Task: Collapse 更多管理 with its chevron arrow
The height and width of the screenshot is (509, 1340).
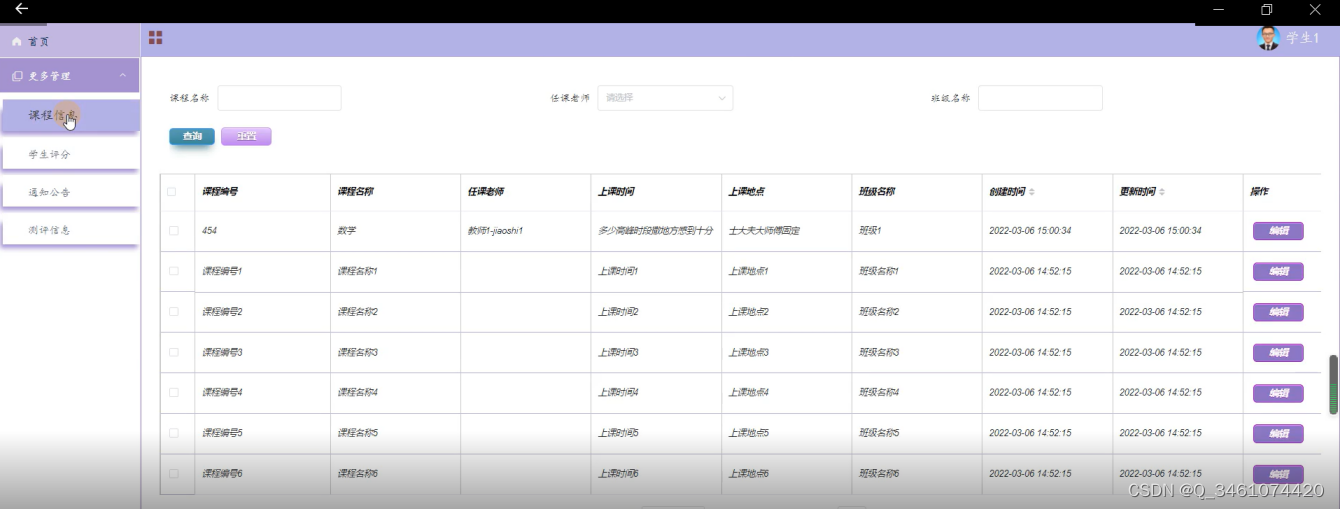Action: point(122,76)
